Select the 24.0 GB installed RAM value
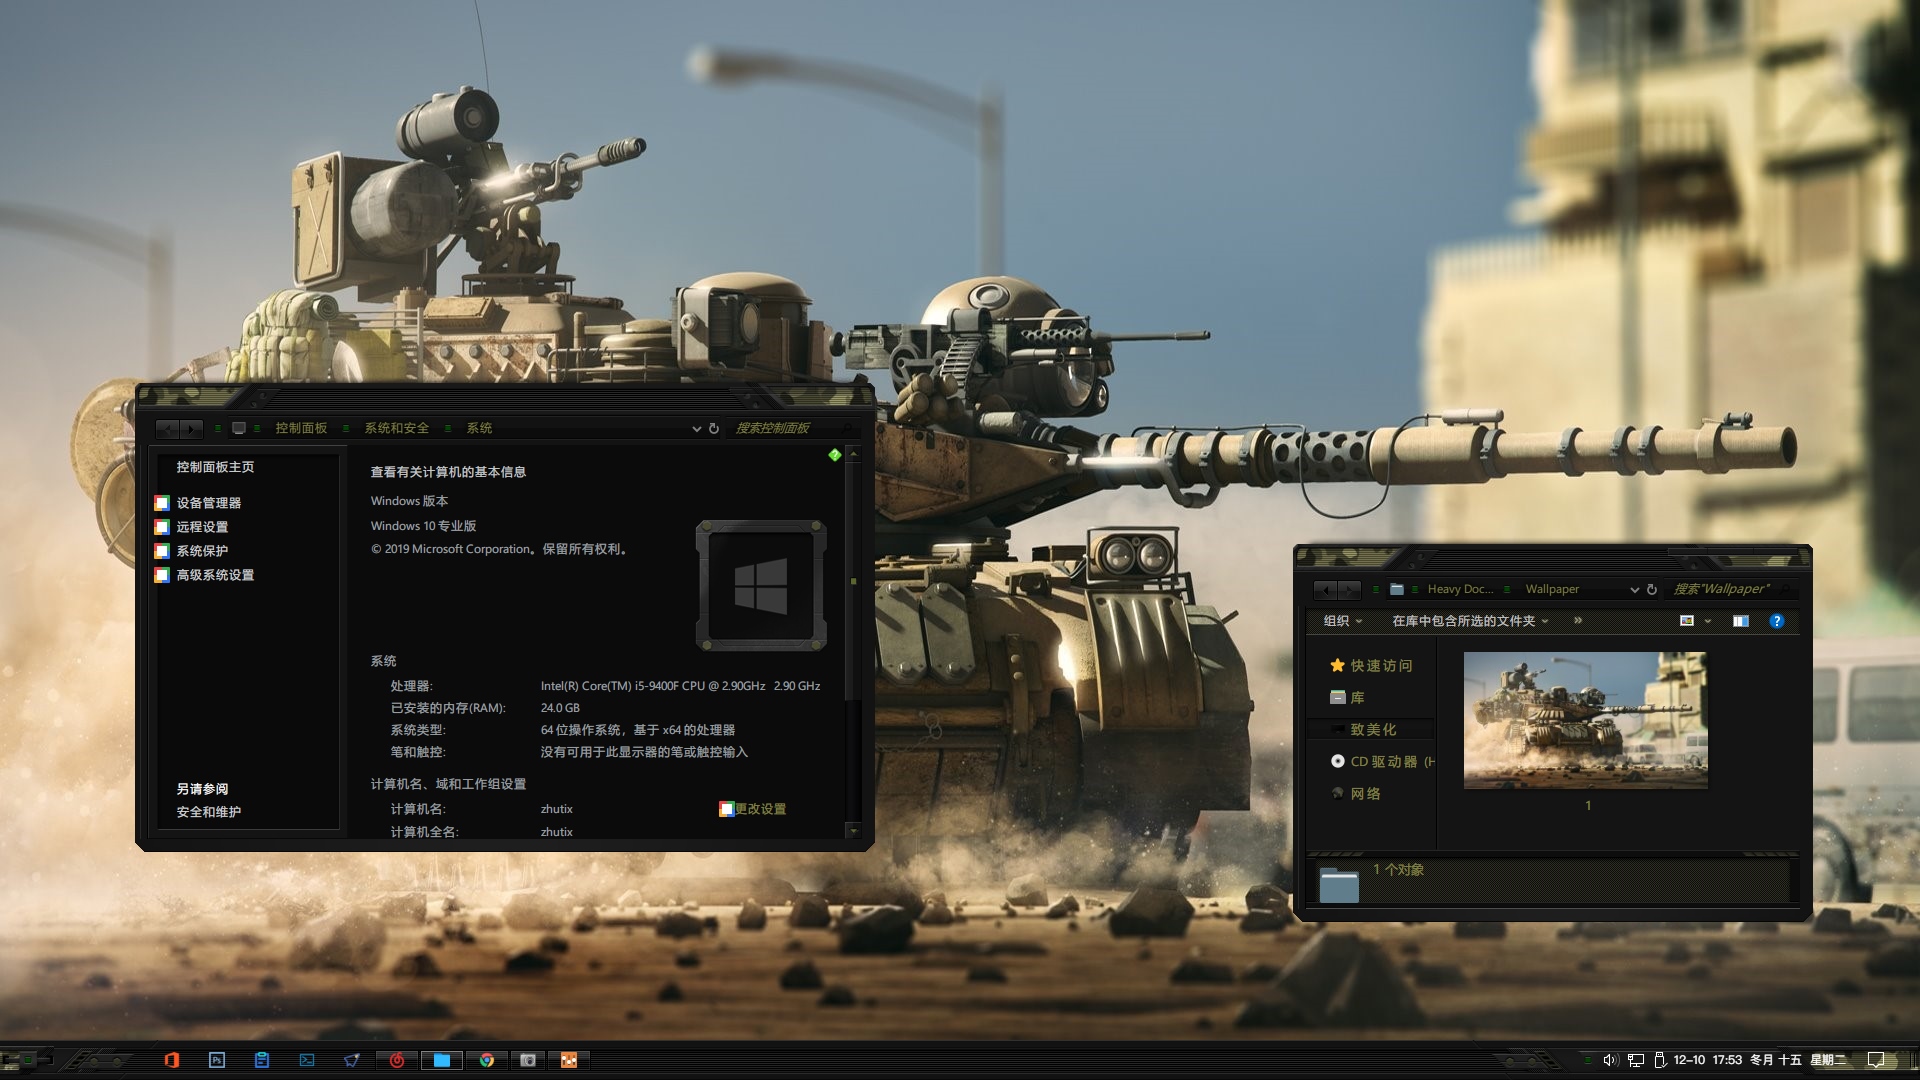The image size is (1920, 1080). pyautogui.click(x=560, y=708)
